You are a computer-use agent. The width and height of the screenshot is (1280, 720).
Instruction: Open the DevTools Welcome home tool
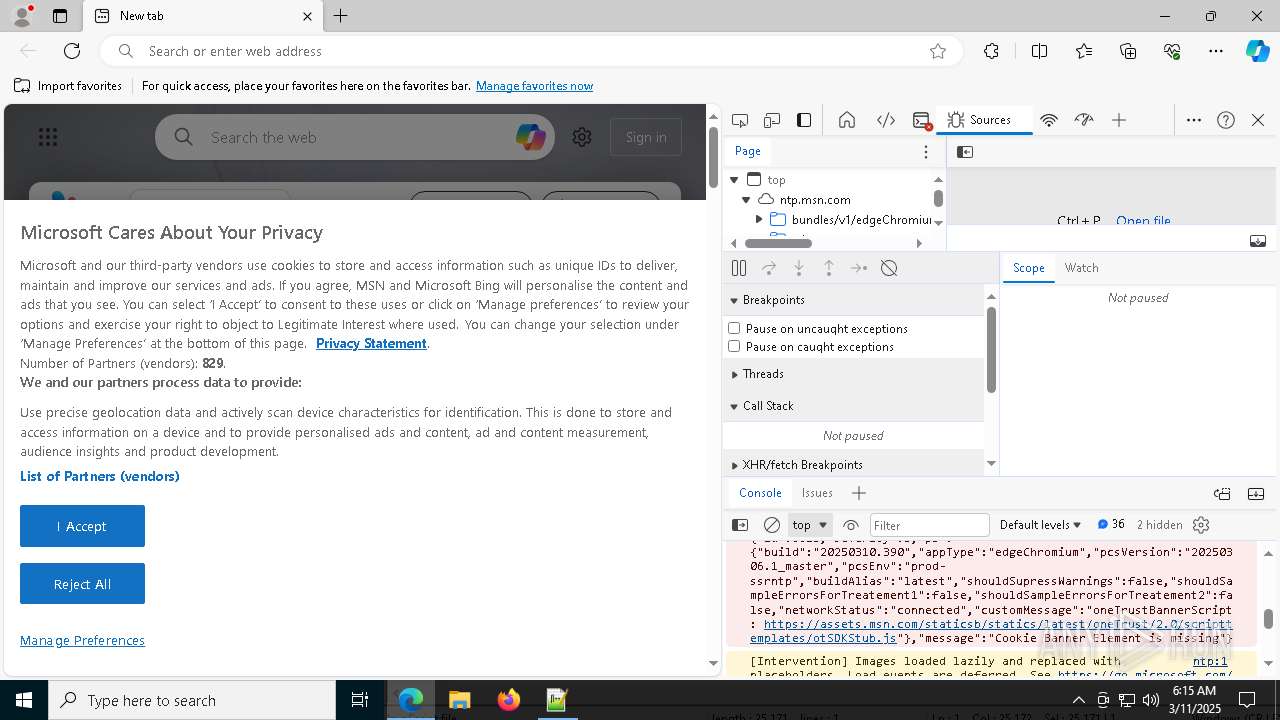(847, 120)
